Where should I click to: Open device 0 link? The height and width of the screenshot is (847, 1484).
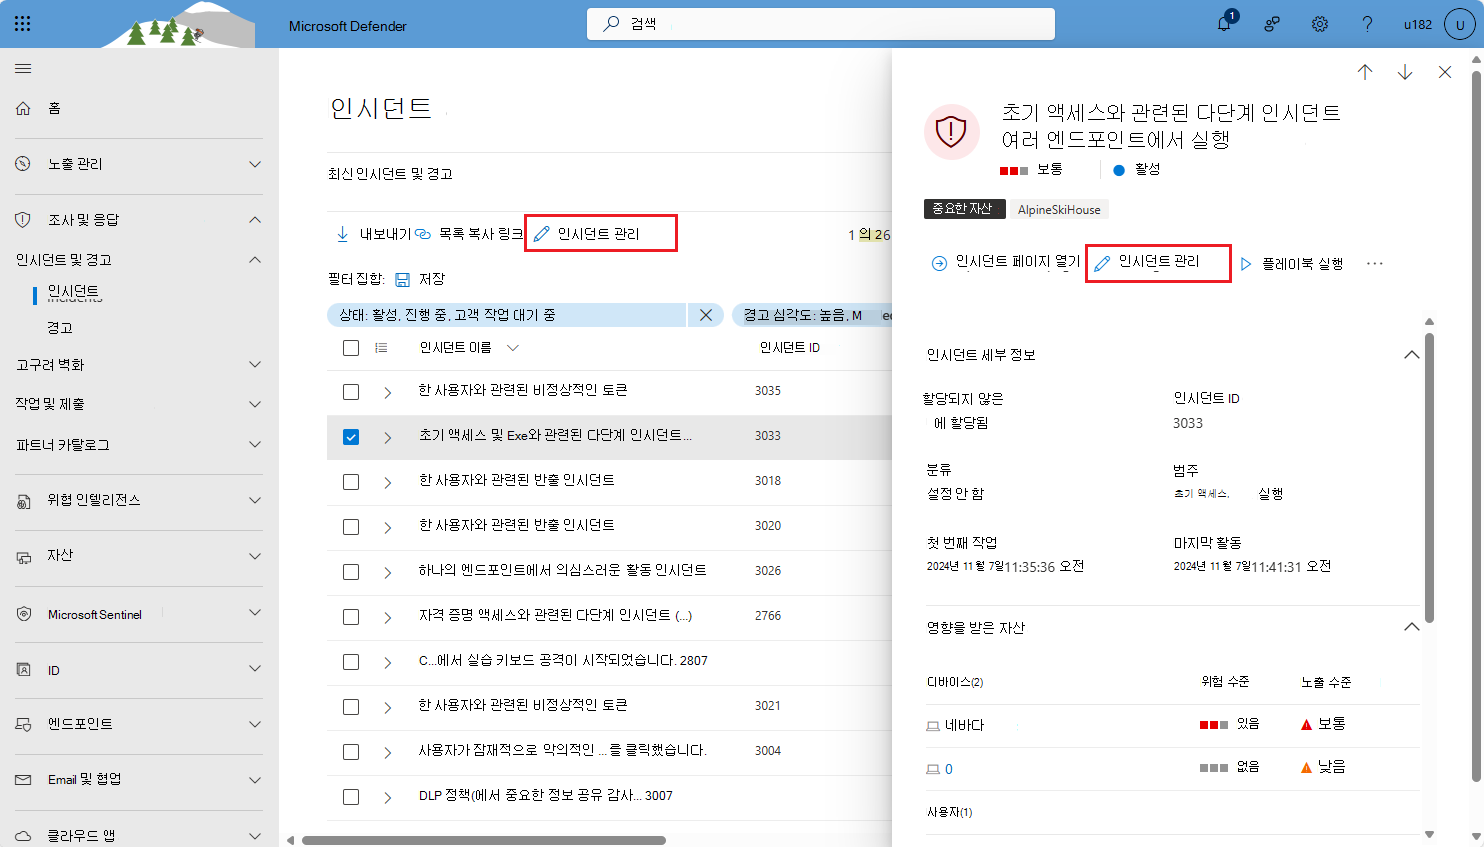(949, 769)
